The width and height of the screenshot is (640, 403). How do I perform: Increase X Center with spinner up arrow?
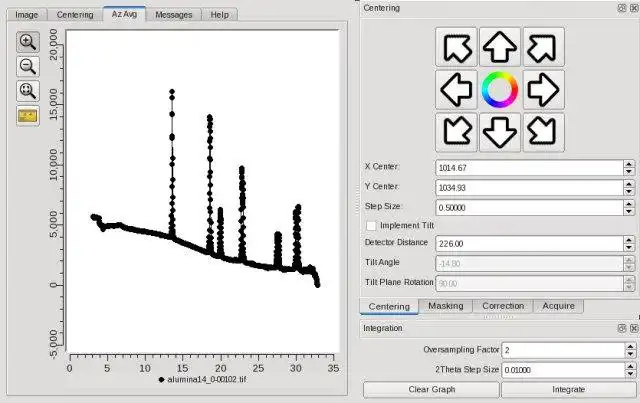[x=629, y=164]
